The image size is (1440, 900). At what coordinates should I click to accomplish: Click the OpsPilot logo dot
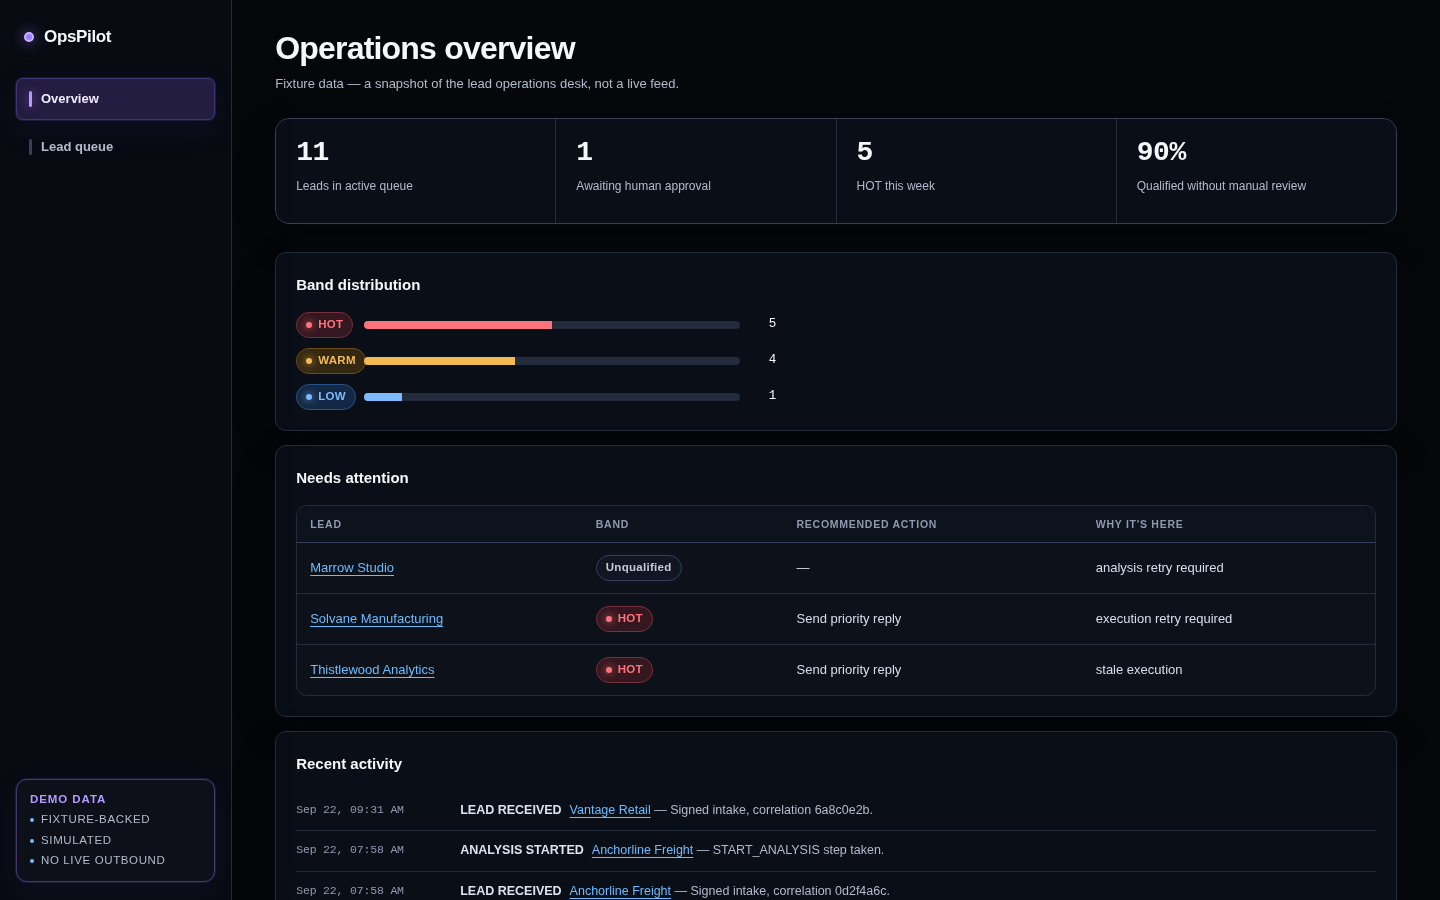(x=29, y=37)
